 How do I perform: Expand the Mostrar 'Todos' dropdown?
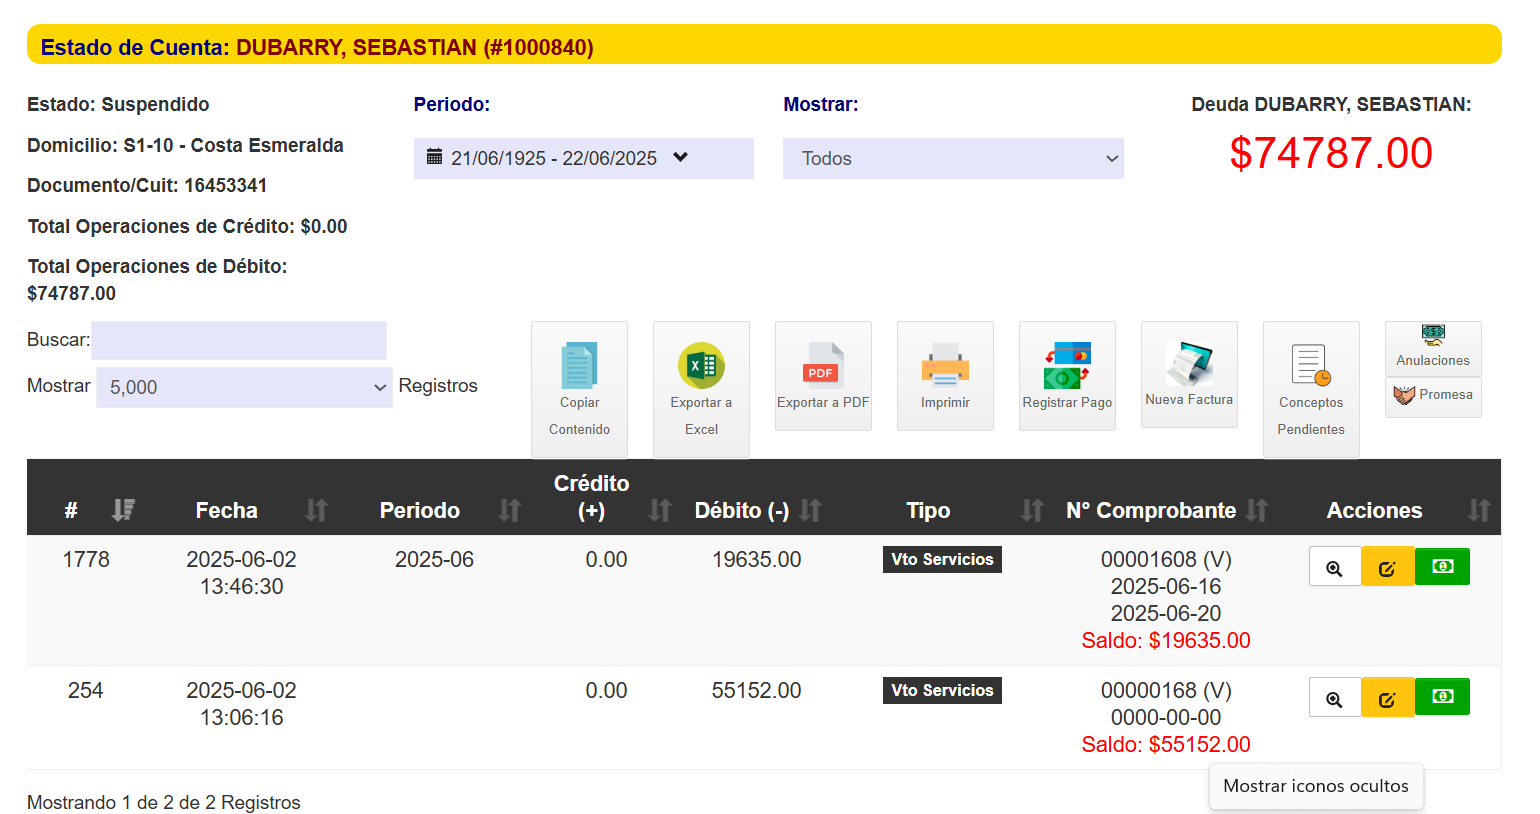(x=953, y=158)
